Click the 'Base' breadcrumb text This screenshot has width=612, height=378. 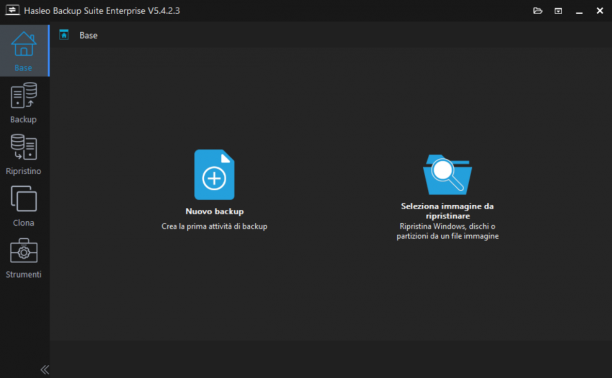pyautogui.click(x=88, y=36)
